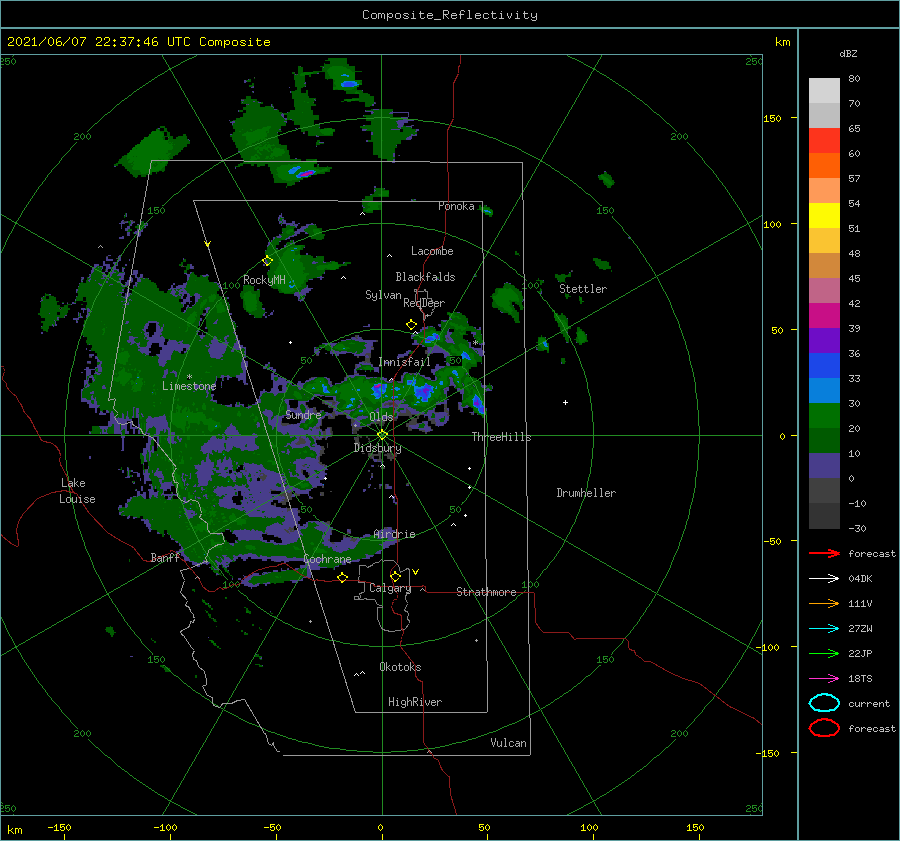Click the Cochrane label
The width and height of the screenshot is (900, 841).
[327, 559]
